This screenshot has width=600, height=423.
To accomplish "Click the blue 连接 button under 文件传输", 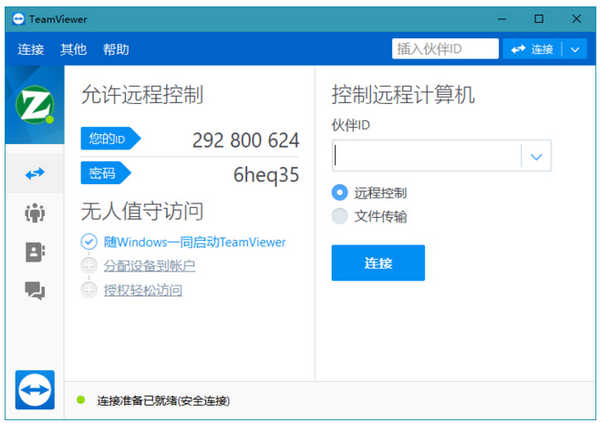I will click(x=378, y=263).
